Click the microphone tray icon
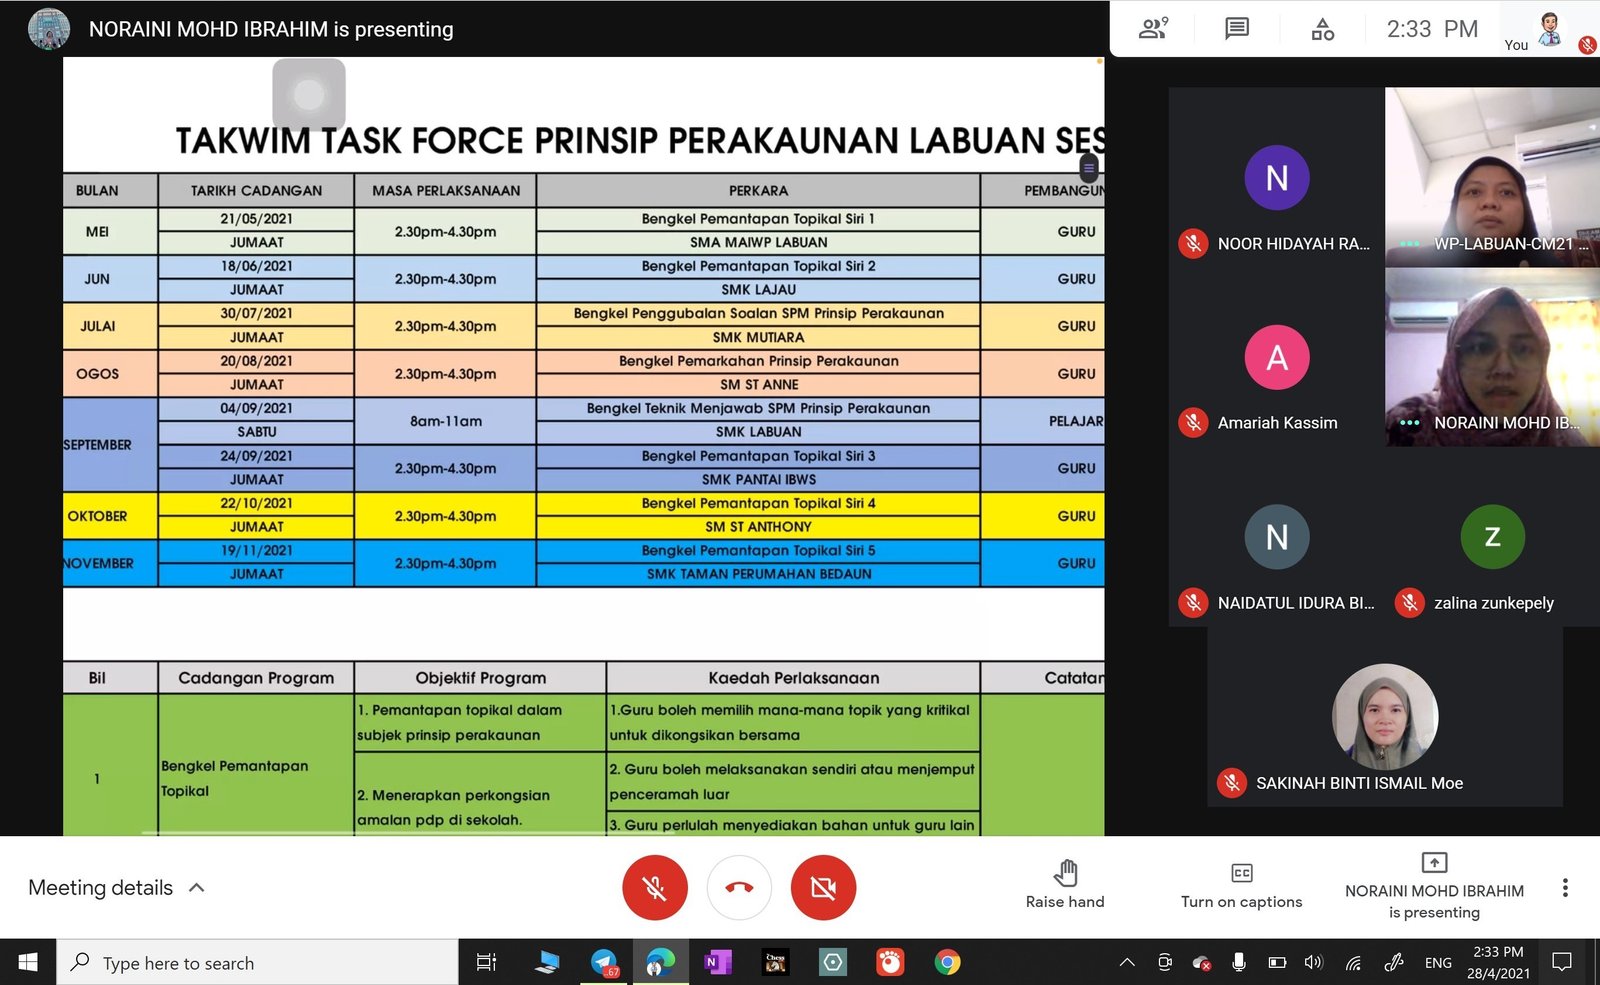1600x985 pixels. 1239,962
